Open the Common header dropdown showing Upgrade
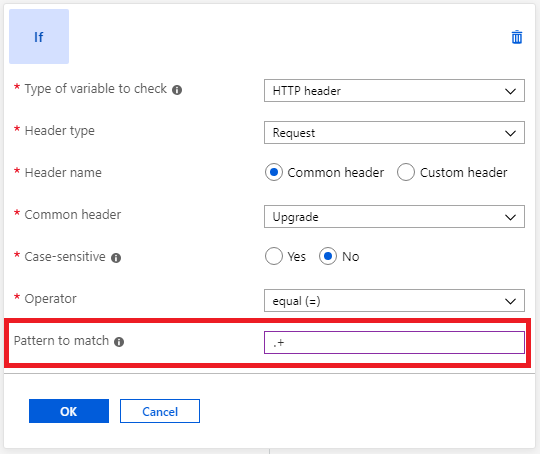The width and height of the screenshot is (540, 454). pyautogui.click(x=394, y=217)
